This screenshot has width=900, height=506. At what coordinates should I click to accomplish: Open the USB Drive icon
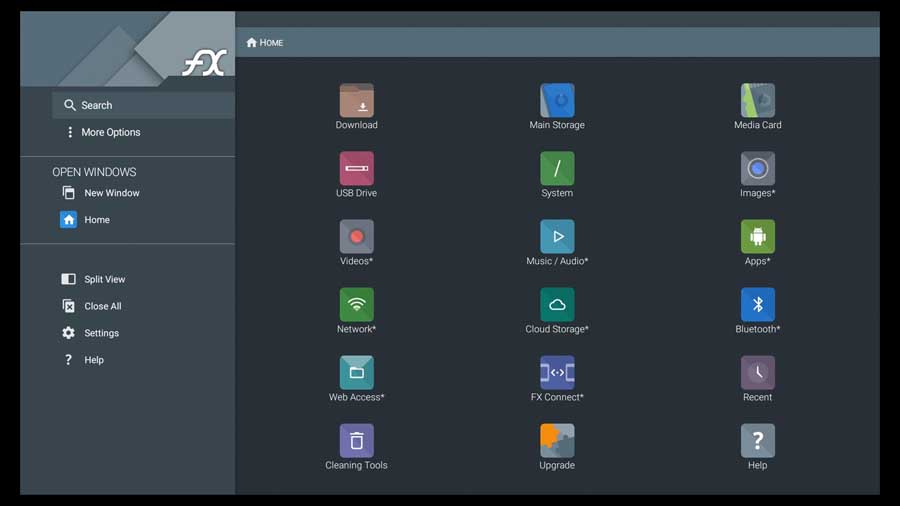[x=356, y=169]
